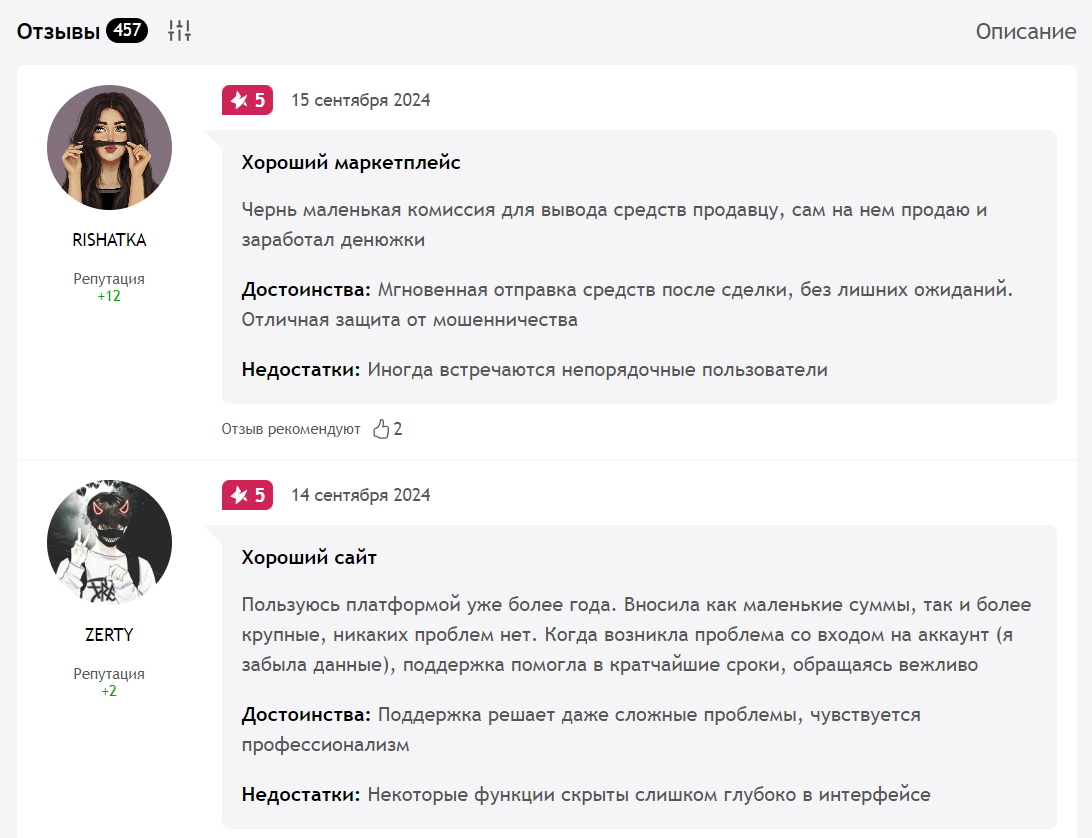
Task: Open the review titled Хороший сайт
Action: [309, 557]
